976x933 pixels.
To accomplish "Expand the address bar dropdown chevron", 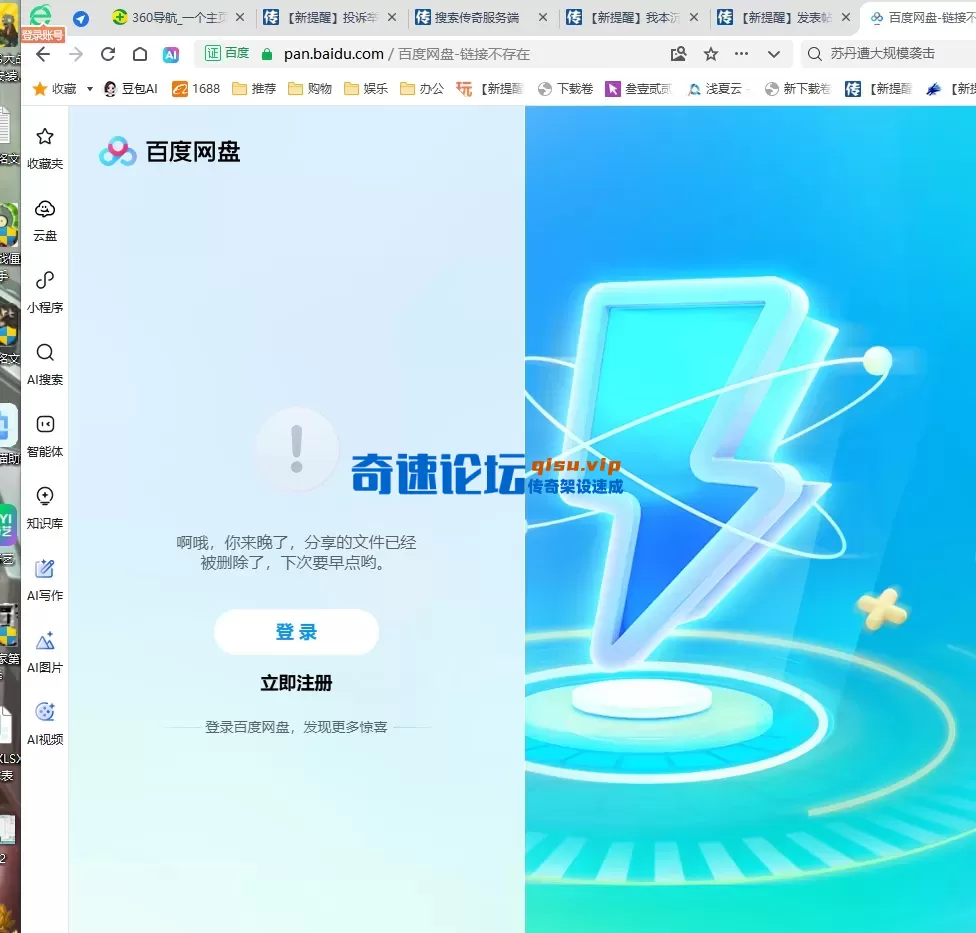I will pos(774,54).
